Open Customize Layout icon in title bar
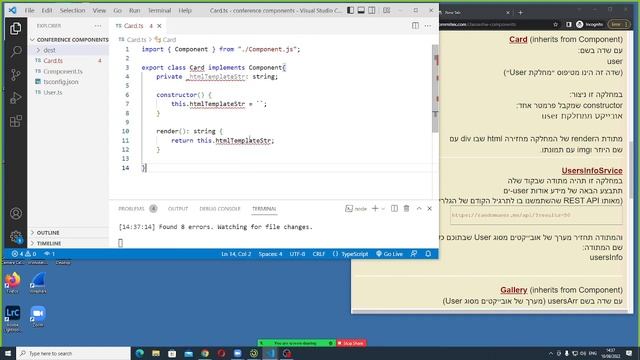The height and width of the screenshot is (360, 640). tap(386, 11)
